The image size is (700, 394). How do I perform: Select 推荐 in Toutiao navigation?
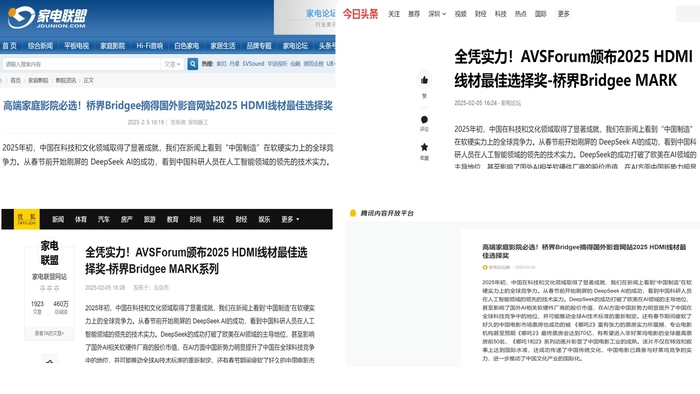pyautogui.click(x=414, y=14)
